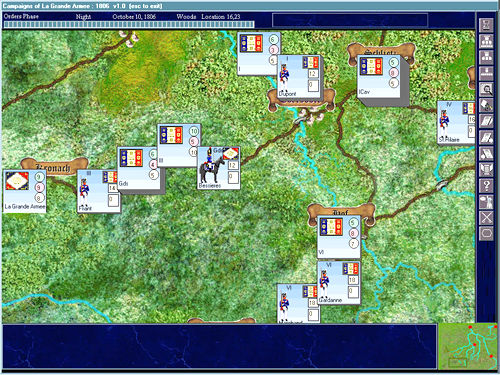Screen dimensions: 500x375
Task: Select the Bessieres cavalry leader counter
Action: (219, 168)
